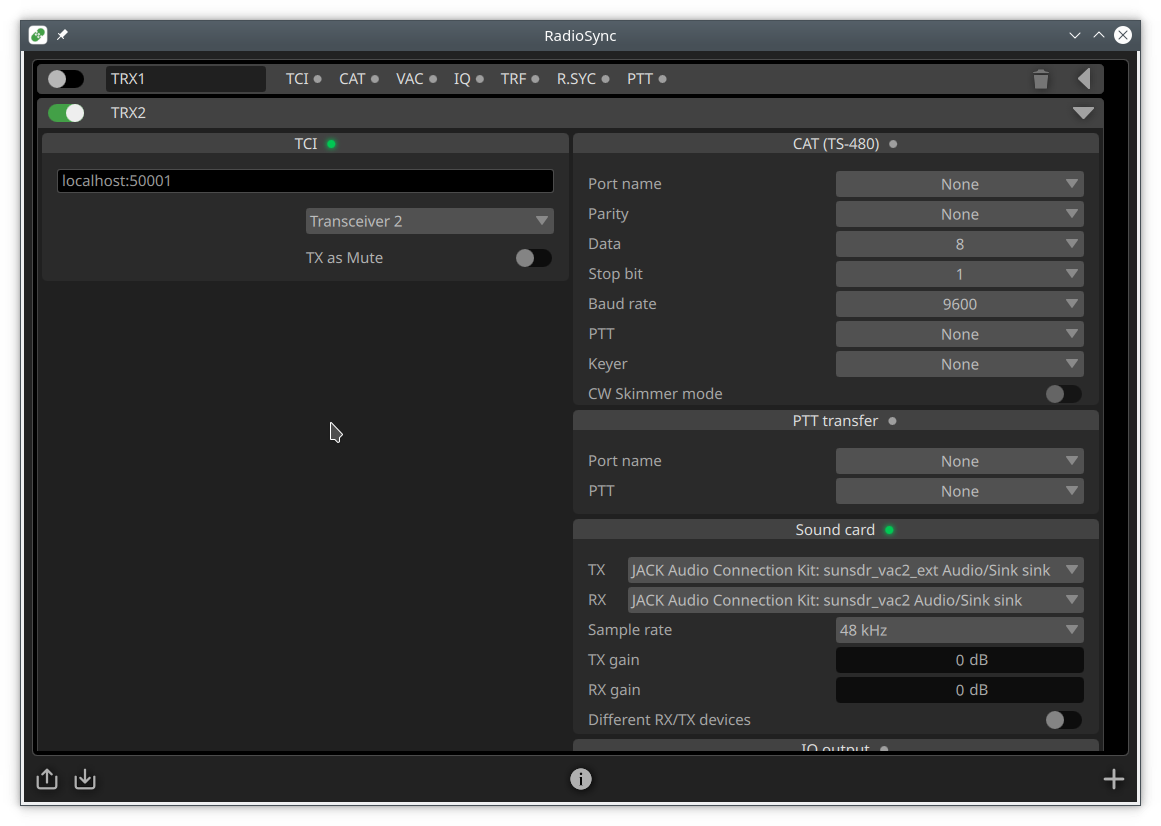Image resolution: width=1161 pixels, height=826 pixels.
Task: Disable the TRX2 toggle switch
Action: 66,113
